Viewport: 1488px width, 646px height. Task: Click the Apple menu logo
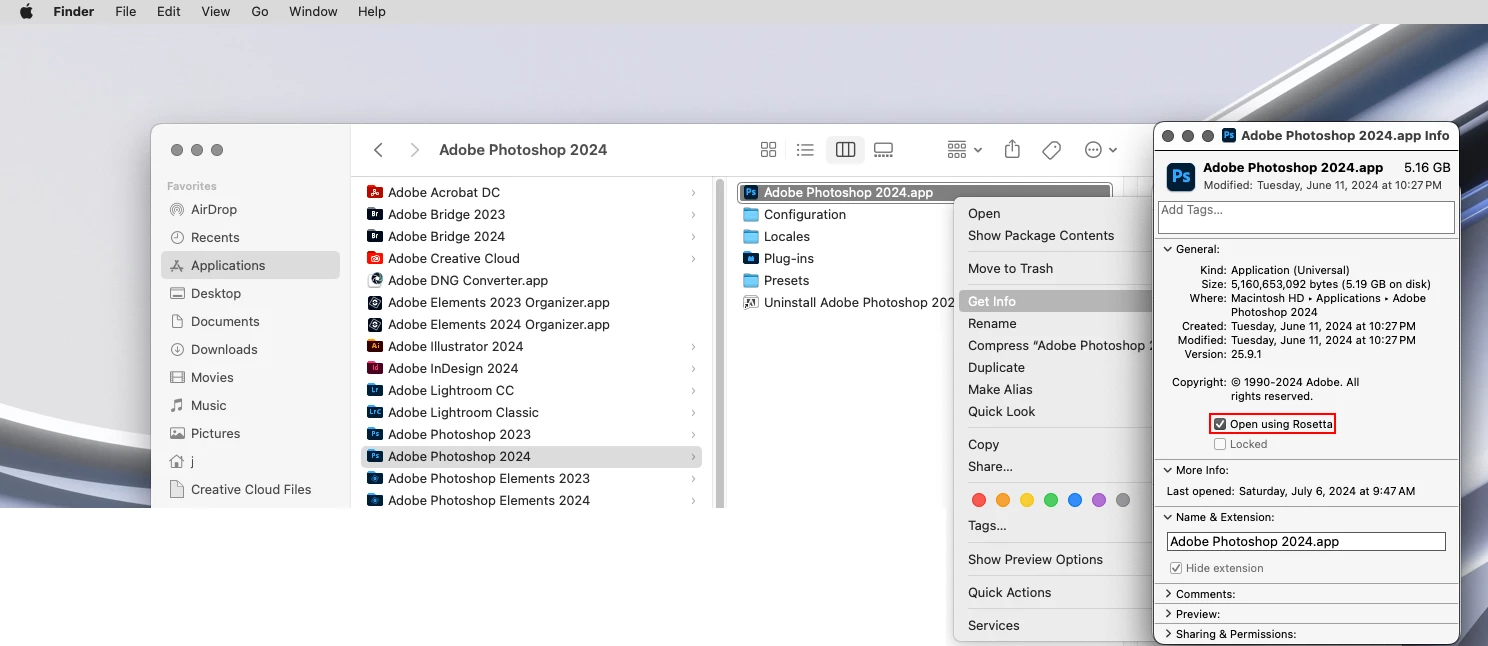tap(26, 12)
